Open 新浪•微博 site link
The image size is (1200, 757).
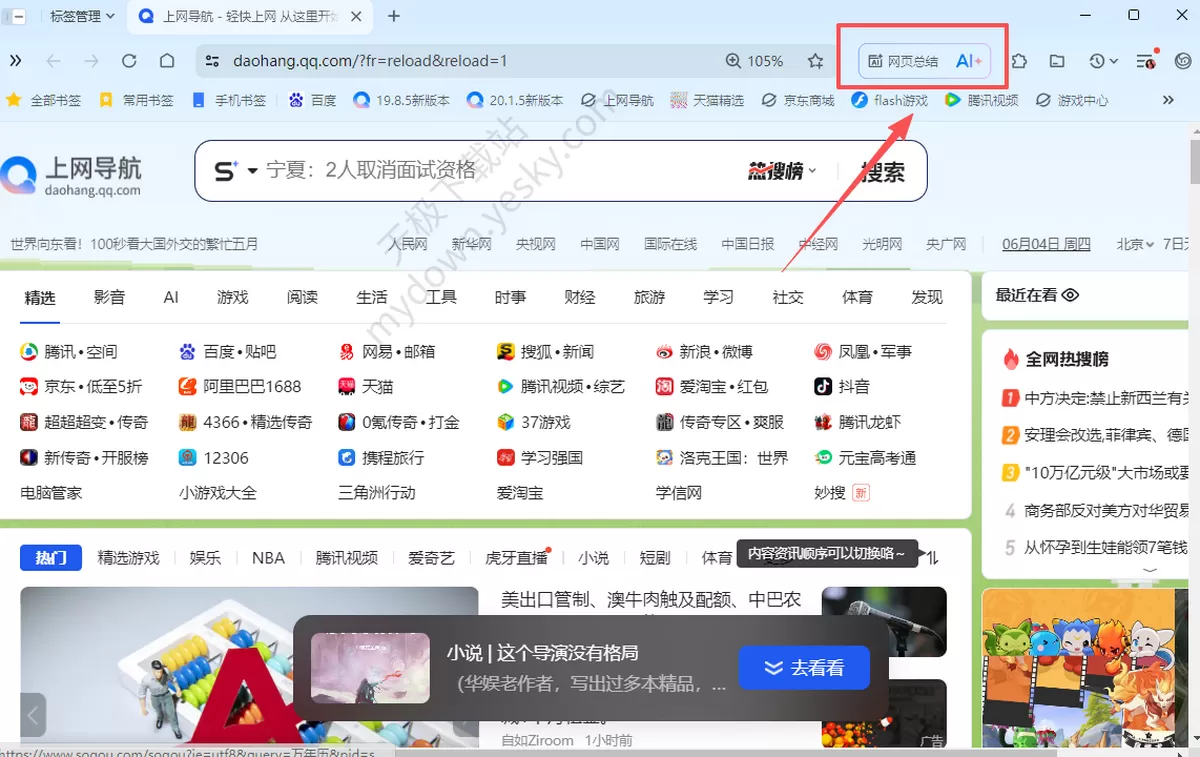(x=704, y=352)
